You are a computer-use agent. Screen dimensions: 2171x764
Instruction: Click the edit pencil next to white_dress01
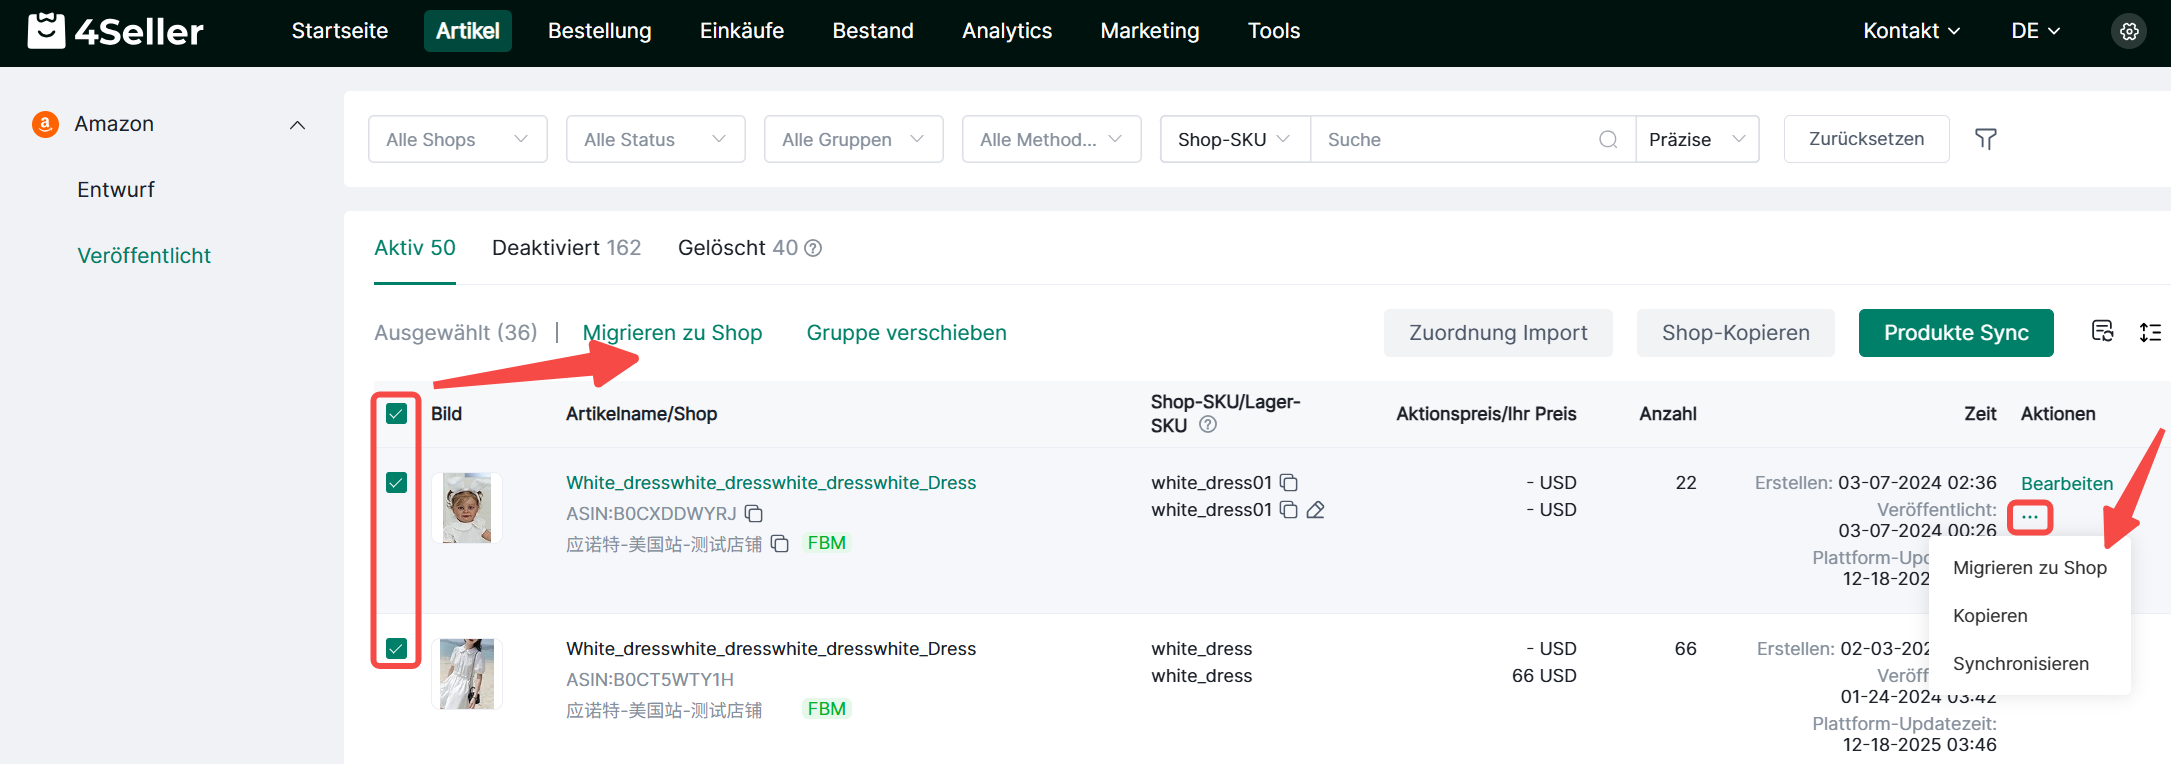pos(1316,510)
